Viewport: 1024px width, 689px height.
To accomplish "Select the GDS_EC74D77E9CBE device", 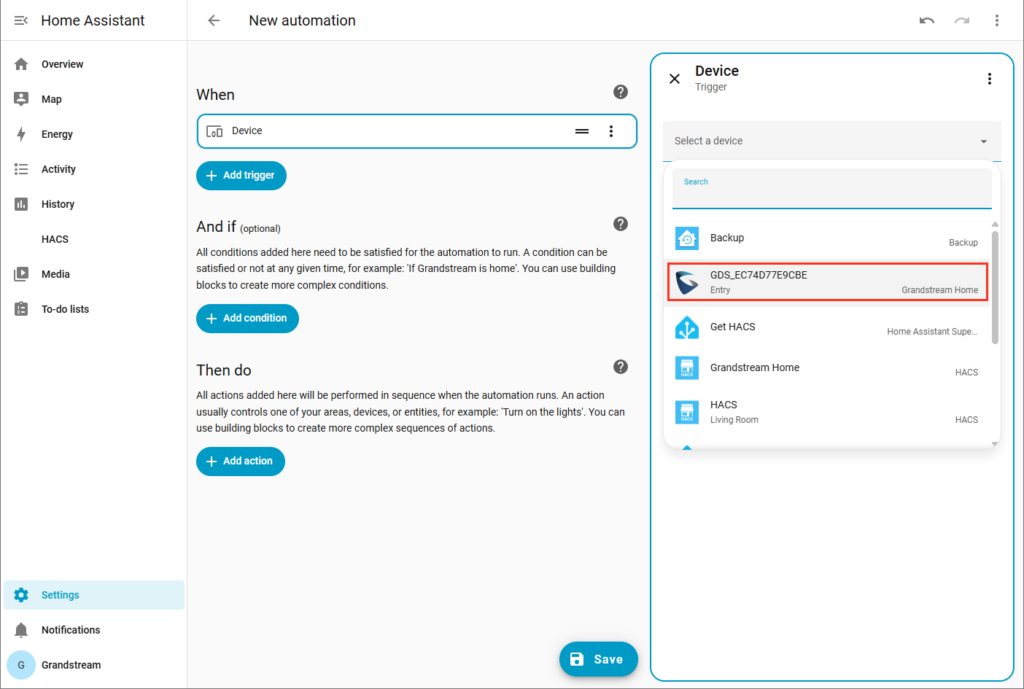I will coord(827,282).
